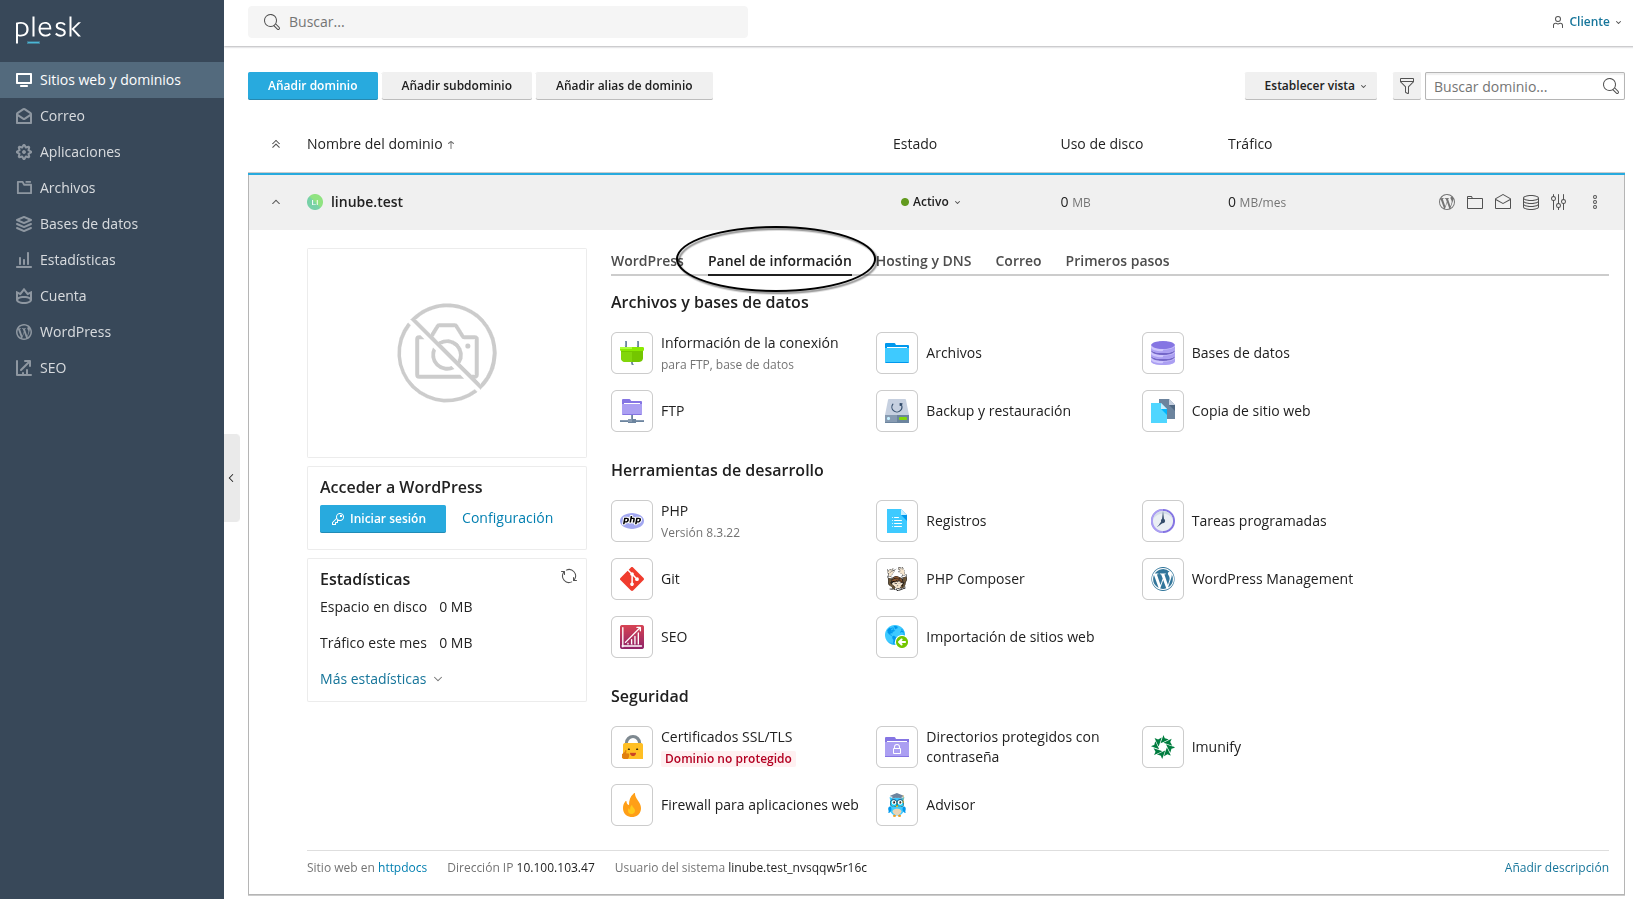Open Estadísticas in the sidebar

click(x=112, y=260)
